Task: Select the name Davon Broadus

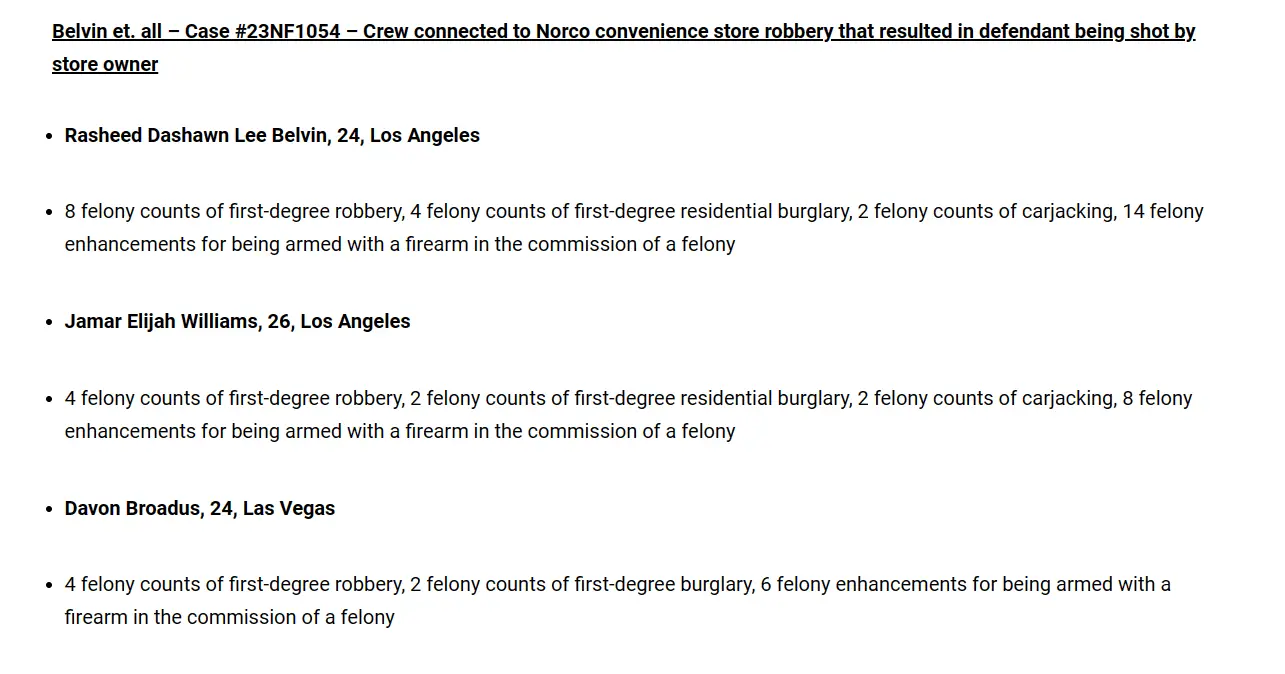Action: [133, 508]
